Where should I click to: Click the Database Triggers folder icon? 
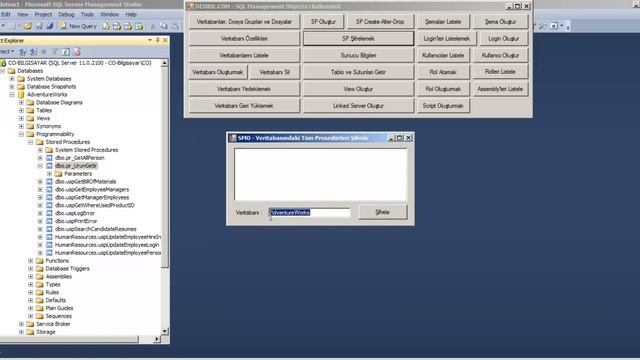click(40, 269)
